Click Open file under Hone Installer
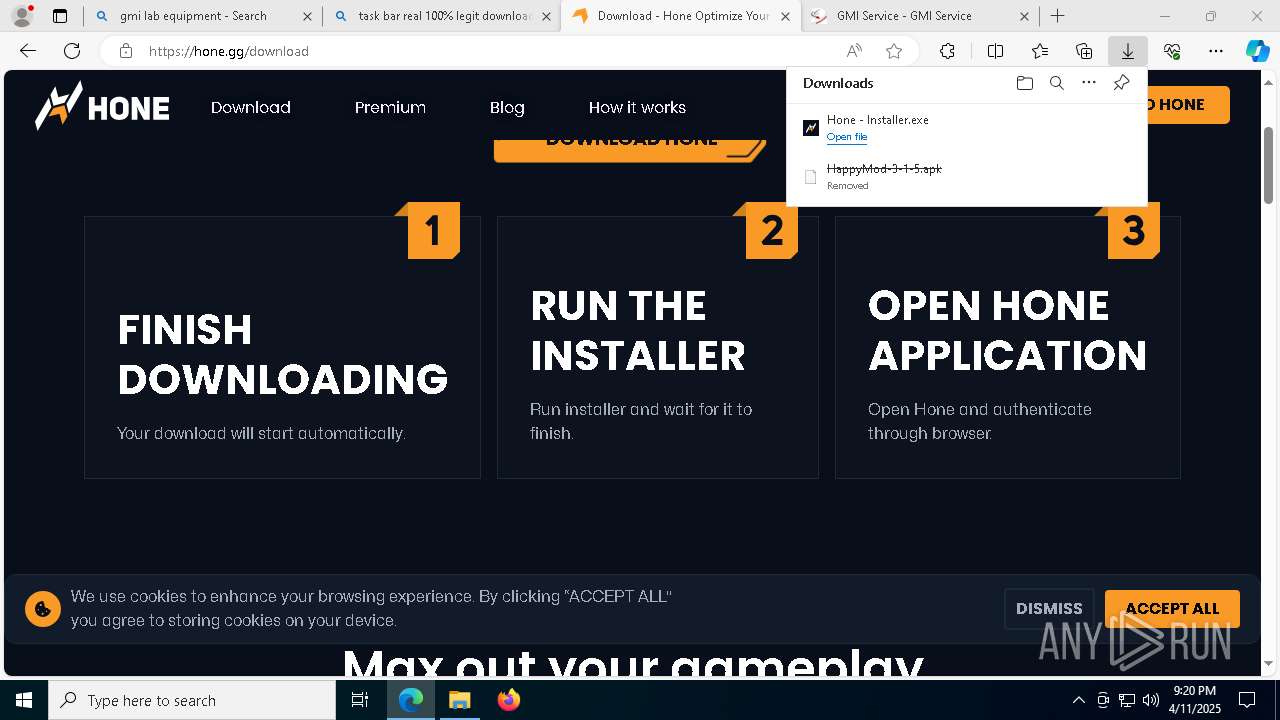The width and height of the screenshot is (1280, 720). [x=847, y=137]
